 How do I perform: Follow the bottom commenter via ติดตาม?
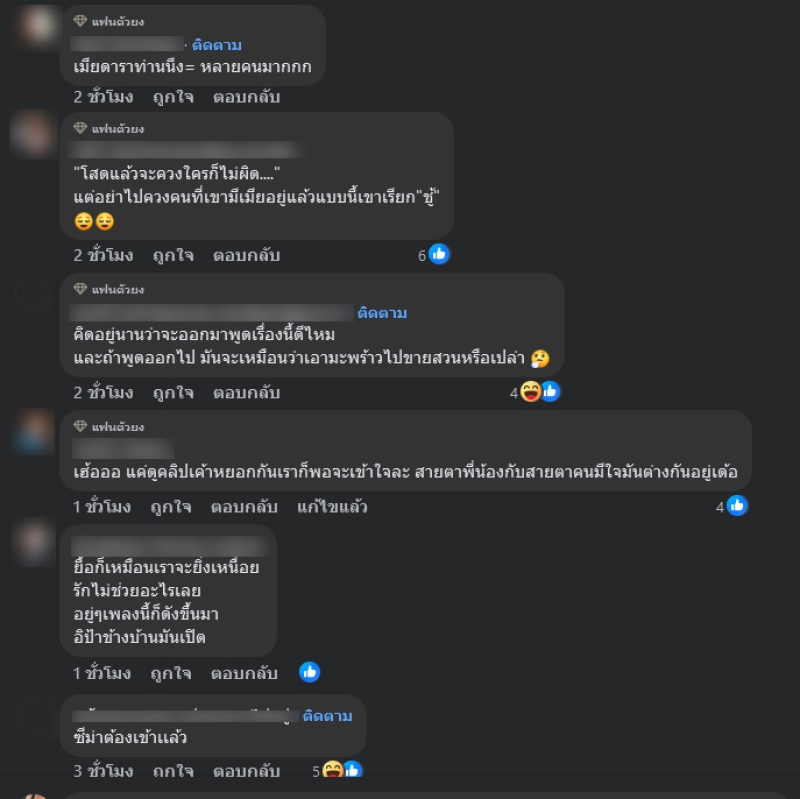pyautogui.click(x=328, y=716)
